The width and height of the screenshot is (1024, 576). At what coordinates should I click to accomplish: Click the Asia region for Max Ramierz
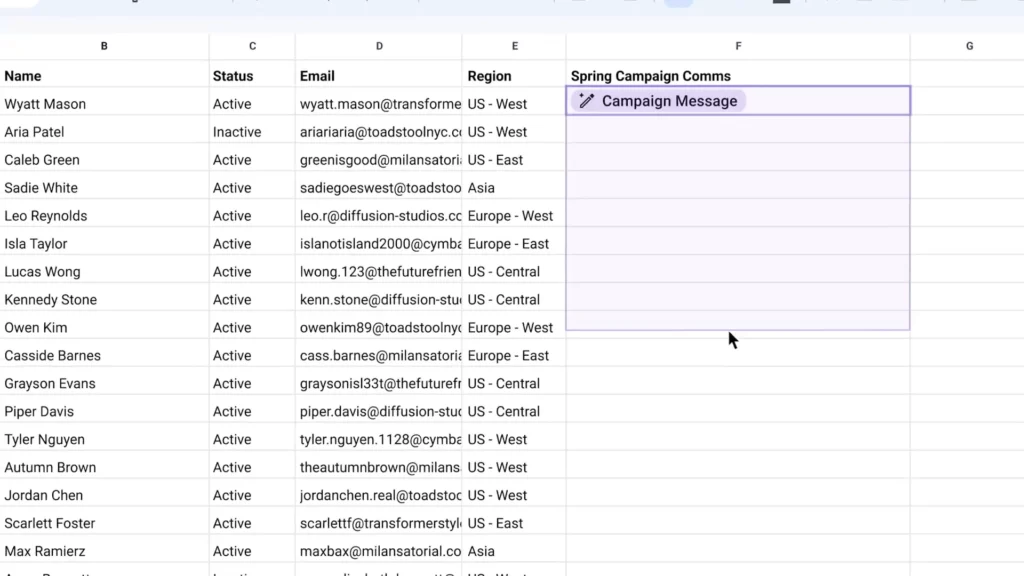click(515, 551)
